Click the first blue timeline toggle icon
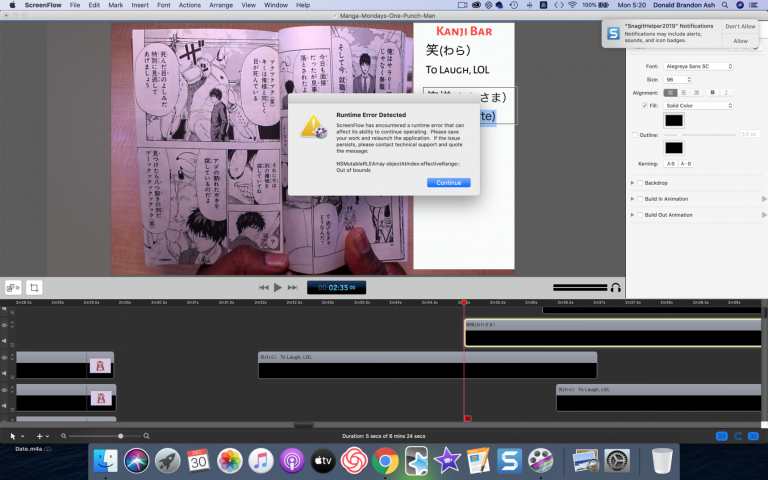The width and height of the screenshot is (768, 480). coord(721,436)
